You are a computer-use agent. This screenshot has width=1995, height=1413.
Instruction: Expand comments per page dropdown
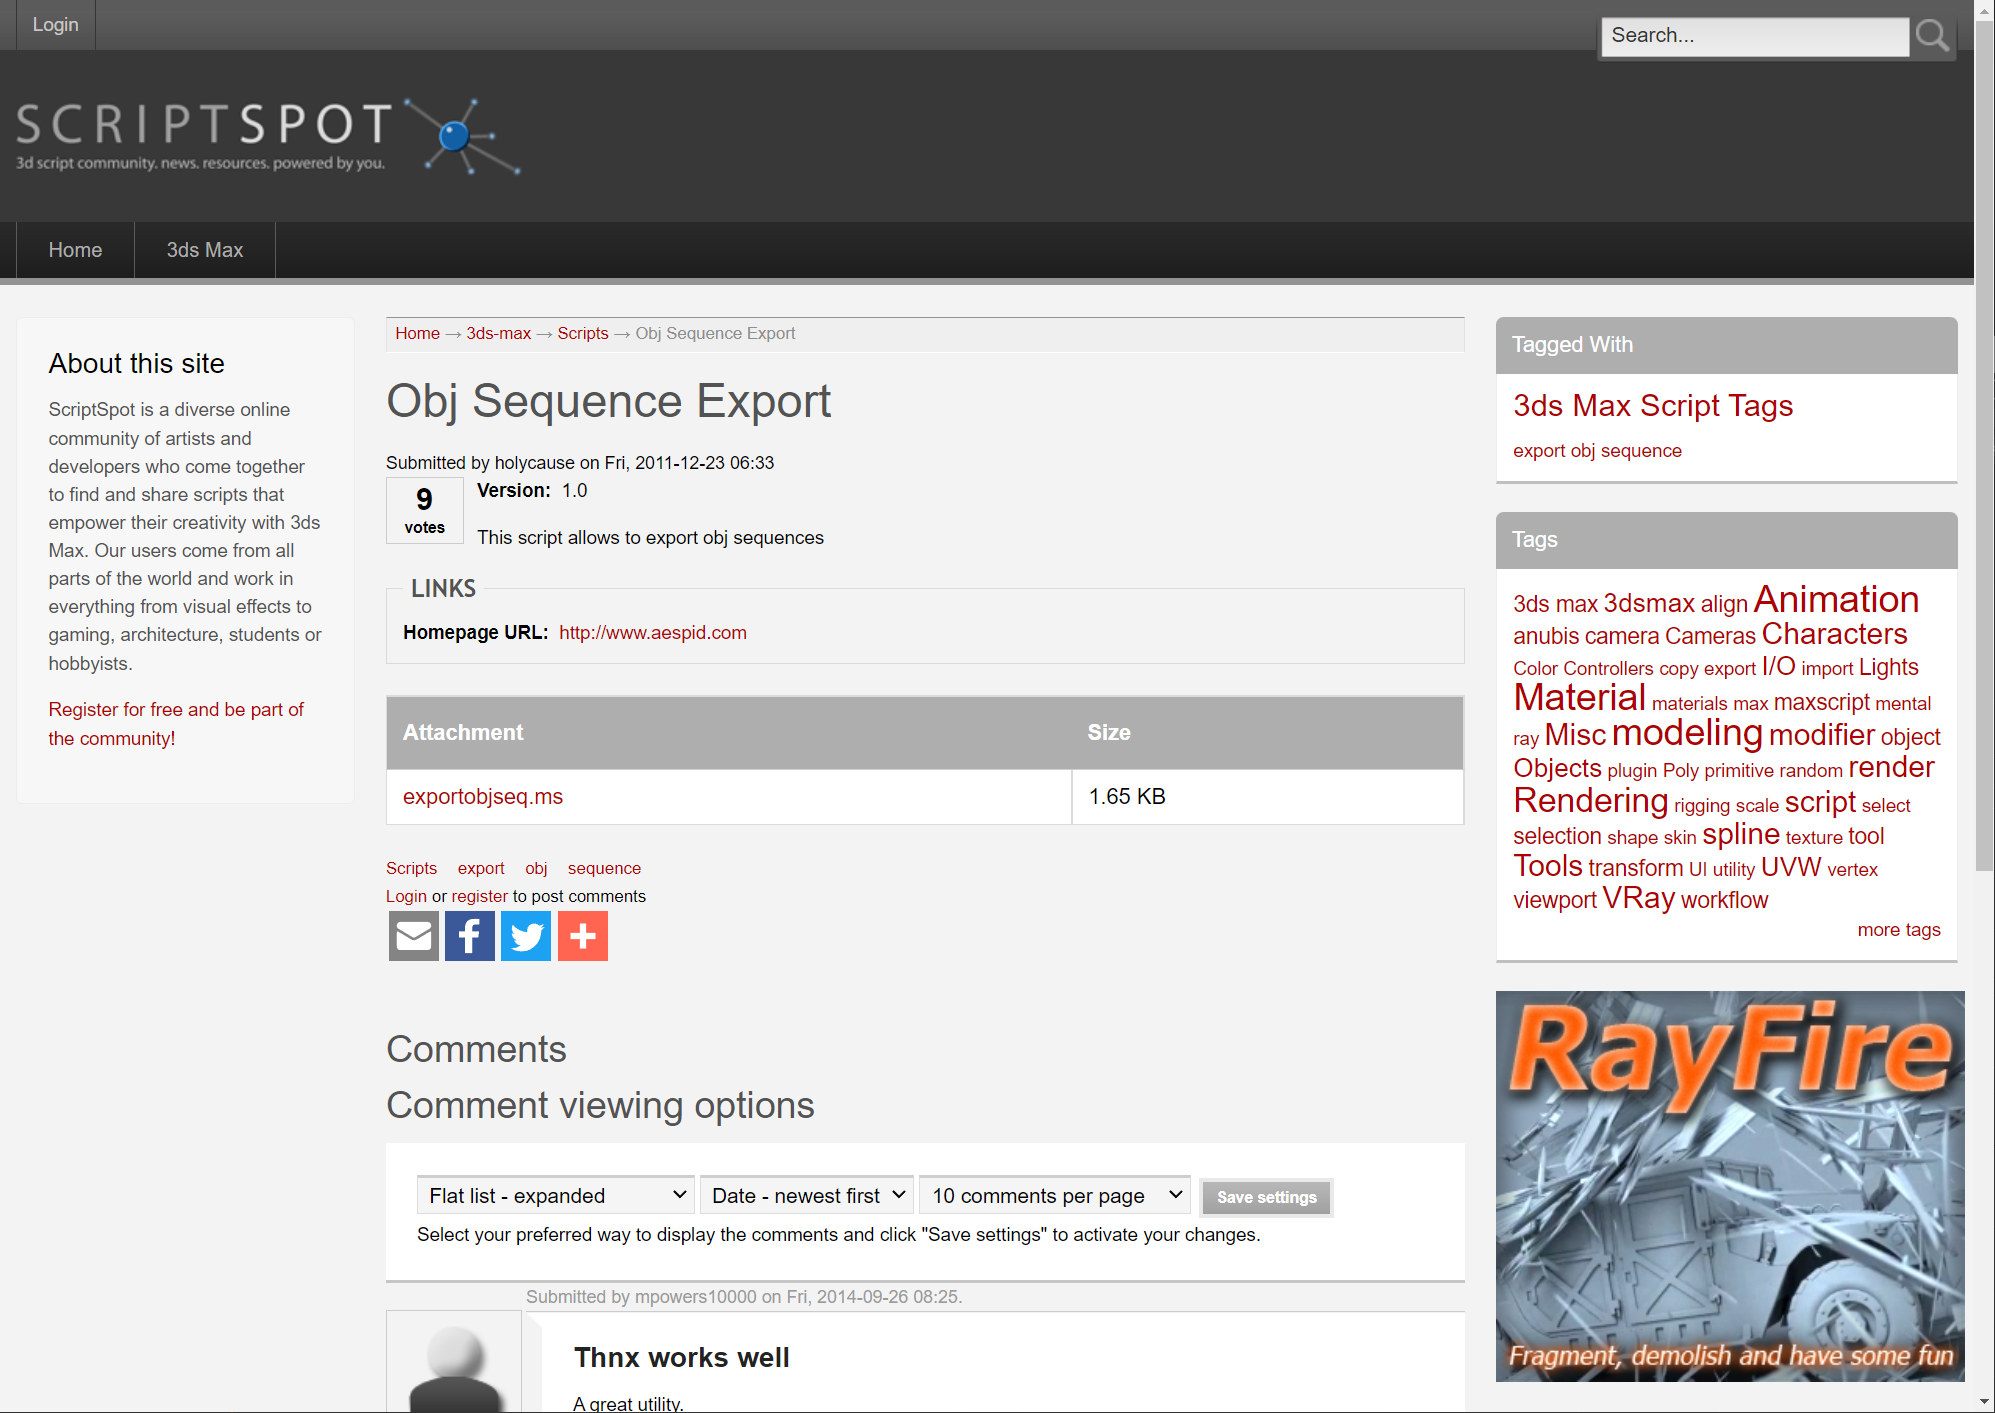click(x=1055, y=1196)
